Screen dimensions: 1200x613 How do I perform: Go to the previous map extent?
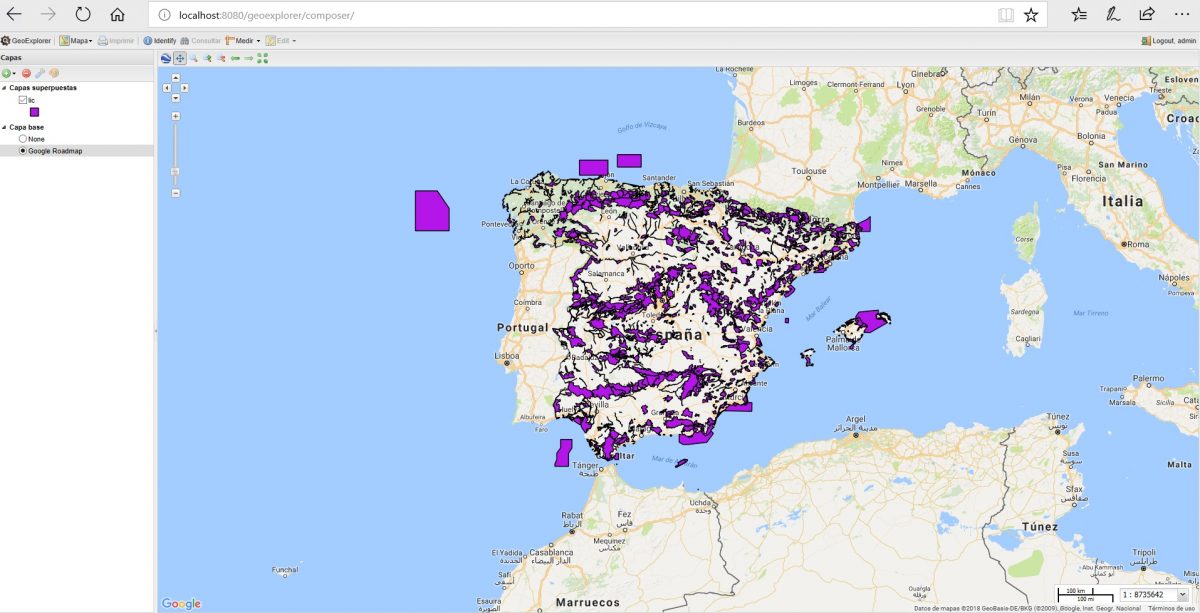[235, 58]
